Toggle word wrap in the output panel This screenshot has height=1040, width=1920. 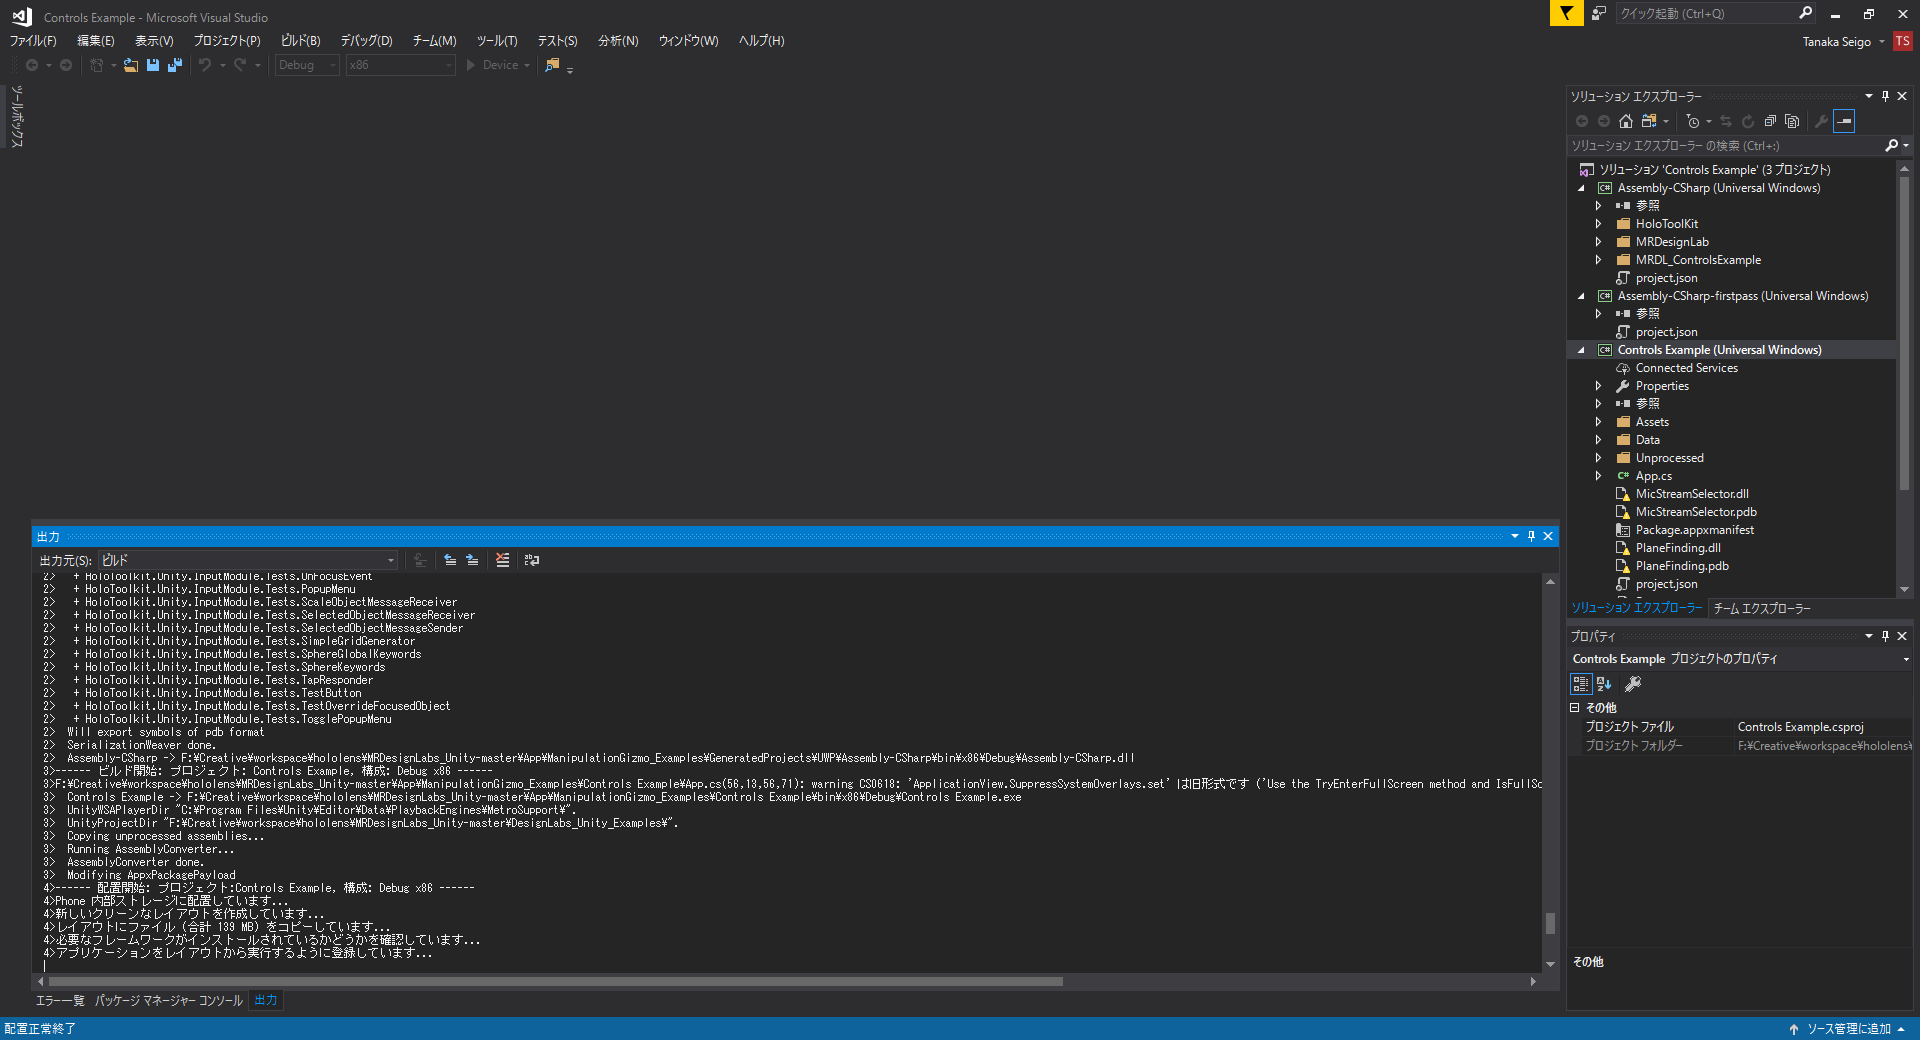click(532, 561)
